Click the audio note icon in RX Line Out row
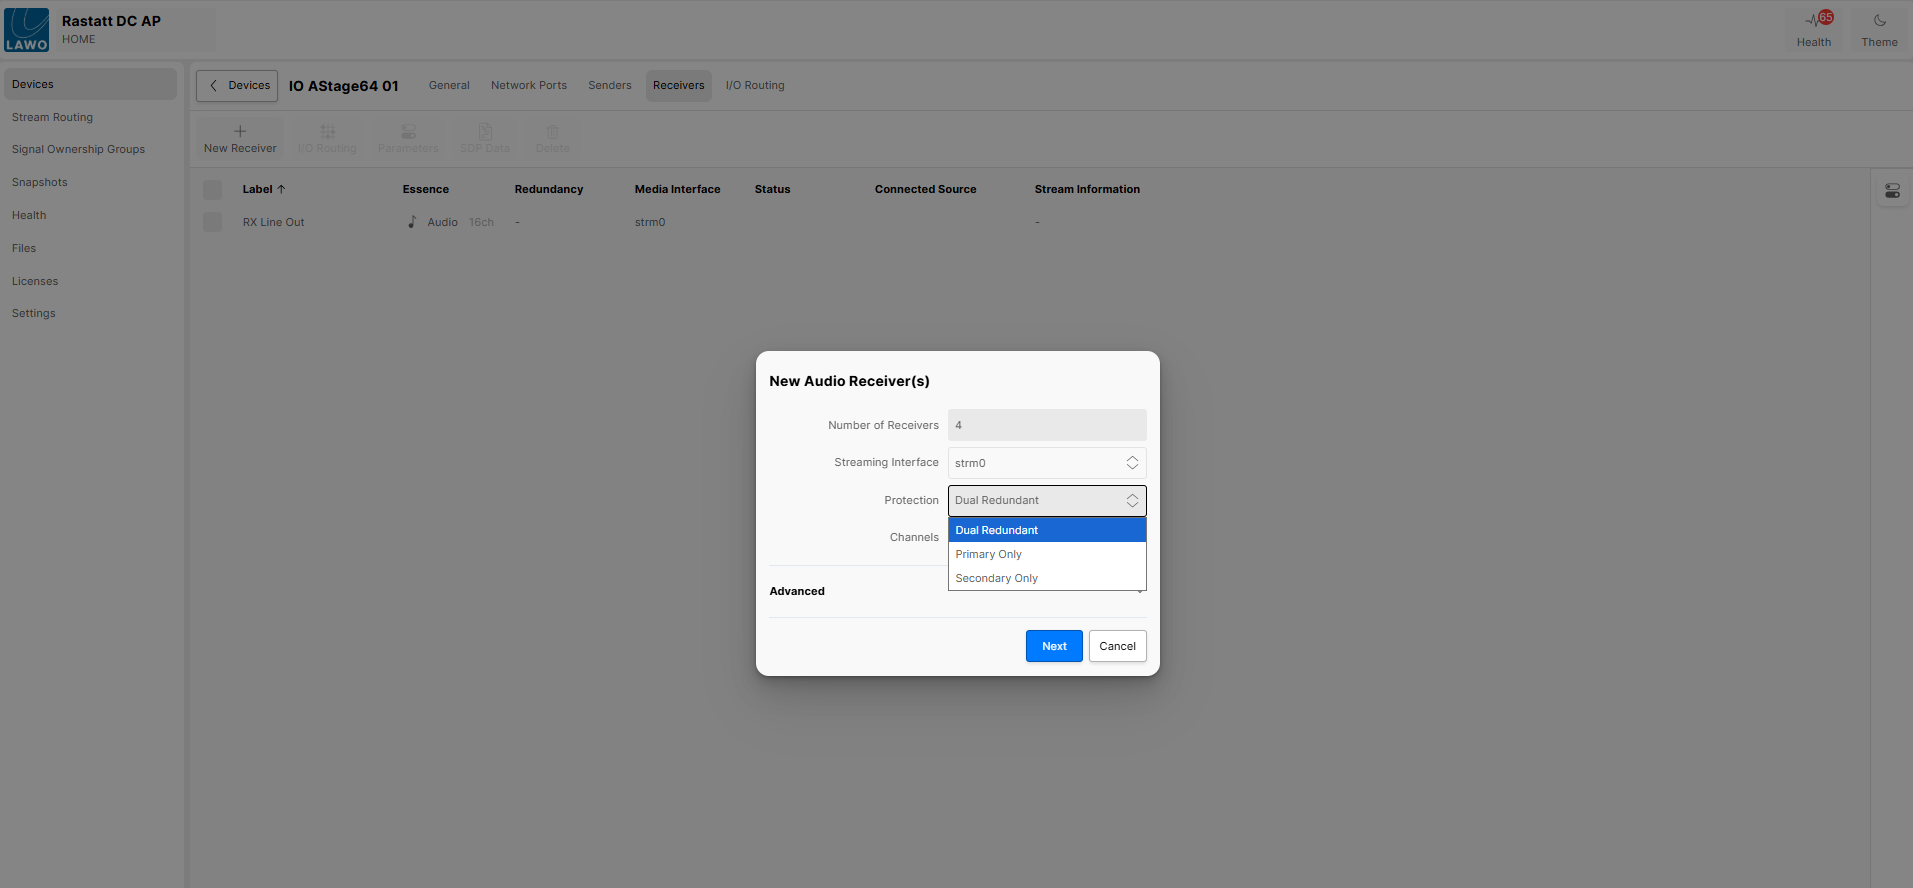1913x888 pixels. (x=412, y=222)
